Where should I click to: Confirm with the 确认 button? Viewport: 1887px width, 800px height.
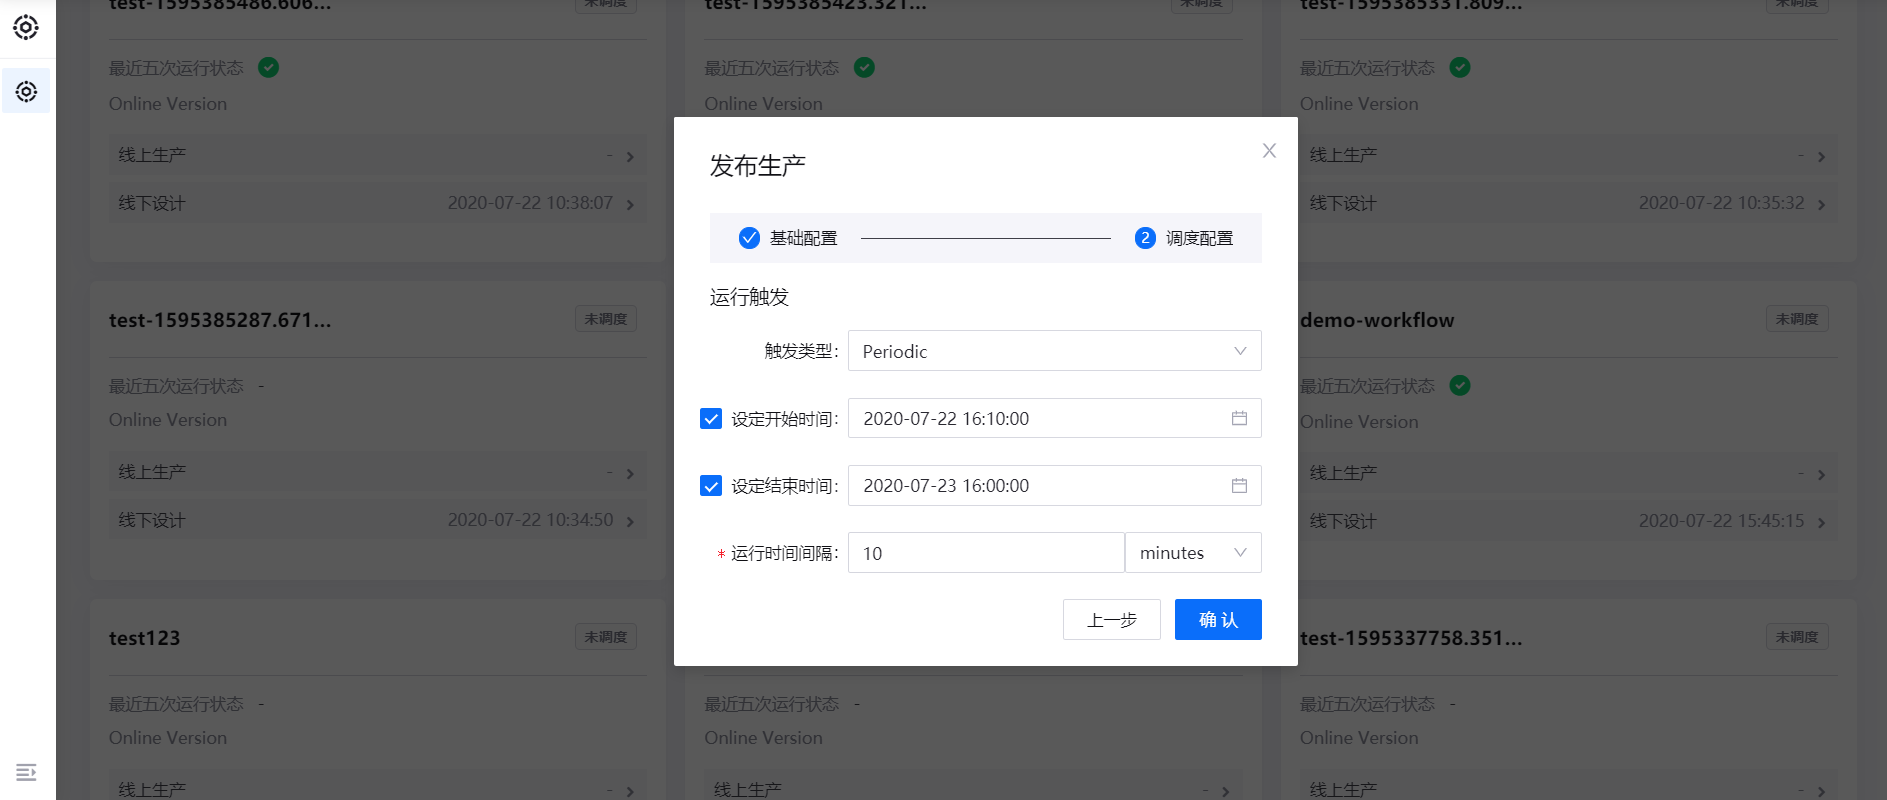point(1218,620)
